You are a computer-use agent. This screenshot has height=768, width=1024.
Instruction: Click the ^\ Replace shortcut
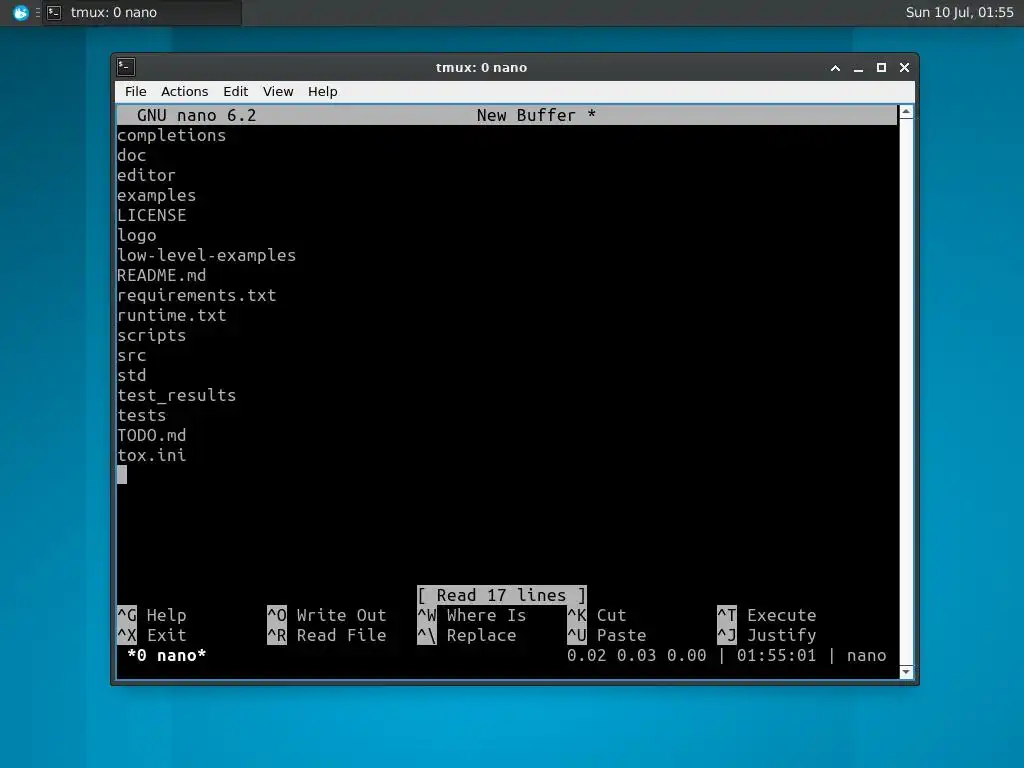466,635
